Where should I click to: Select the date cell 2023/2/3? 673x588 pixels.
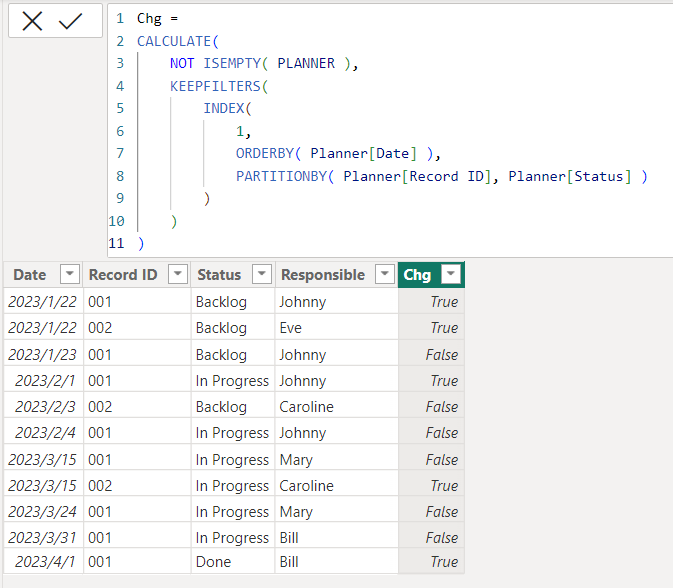pos(45,407)
